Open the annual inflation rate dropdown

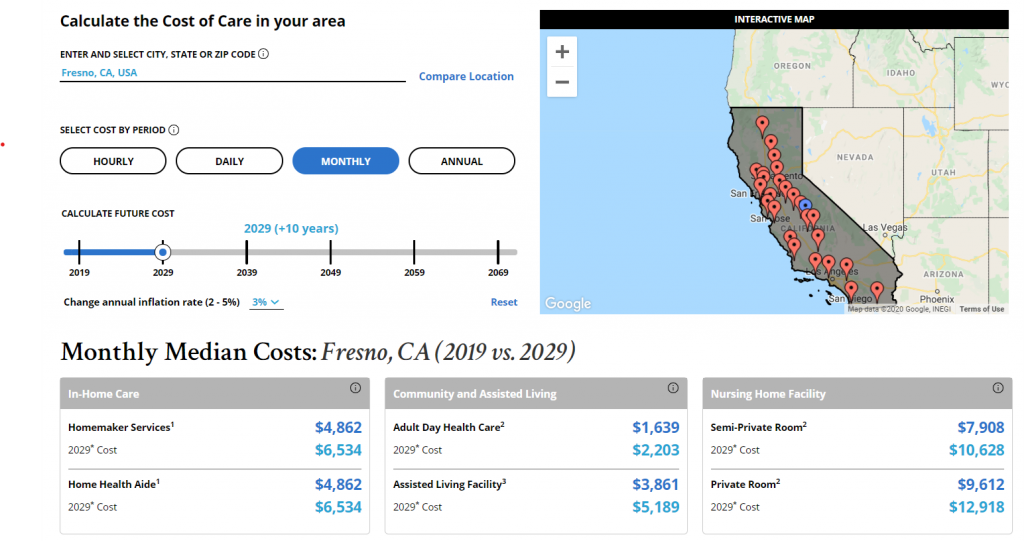tap(266, 303)
